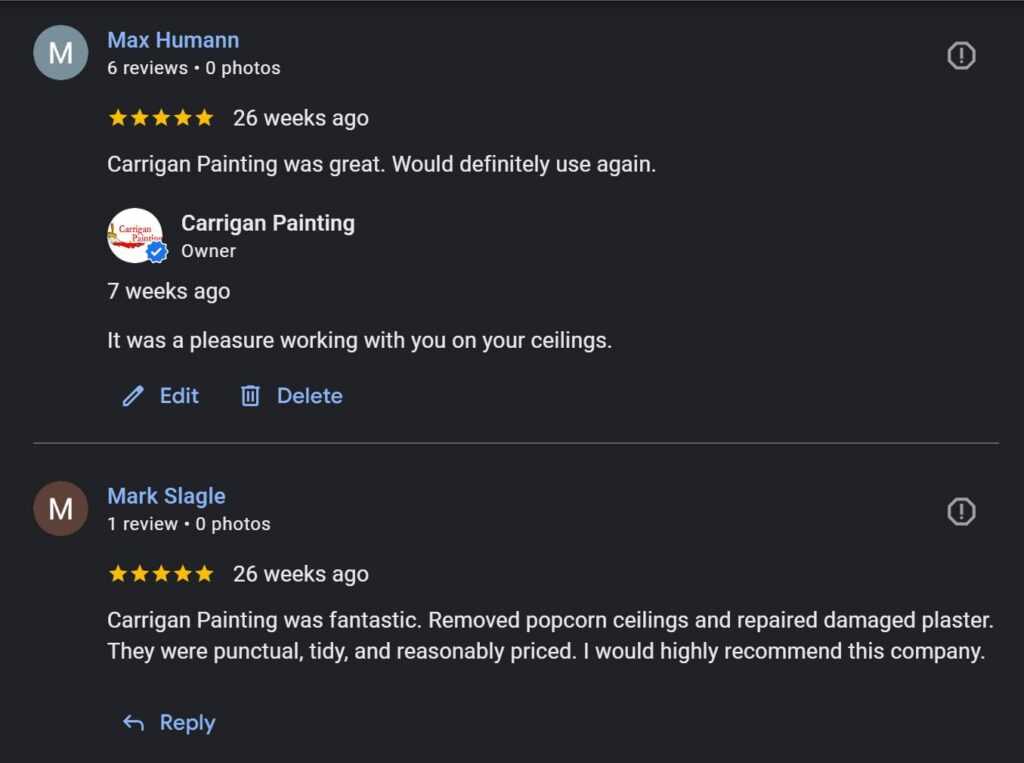
Task: Click Delete to remove the owner response
Action: [310, 396]
